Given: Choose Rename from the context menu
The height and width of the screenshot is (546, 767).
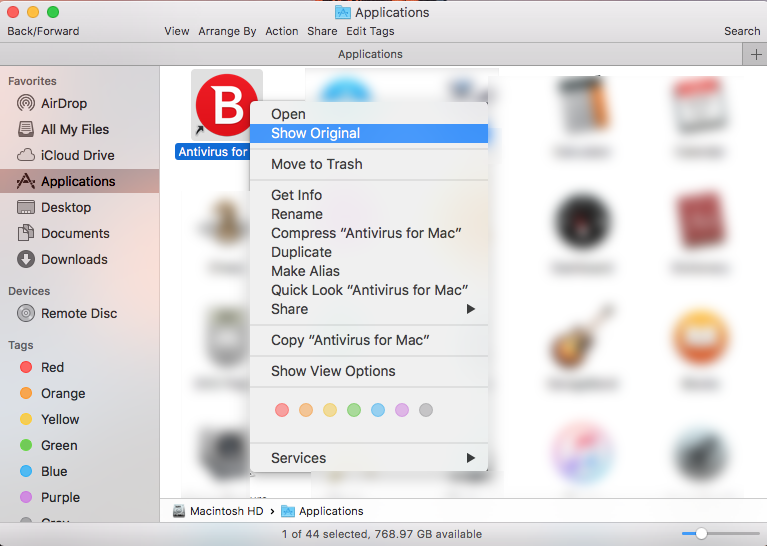Looking at the screenshot, I should coord(369,214).
